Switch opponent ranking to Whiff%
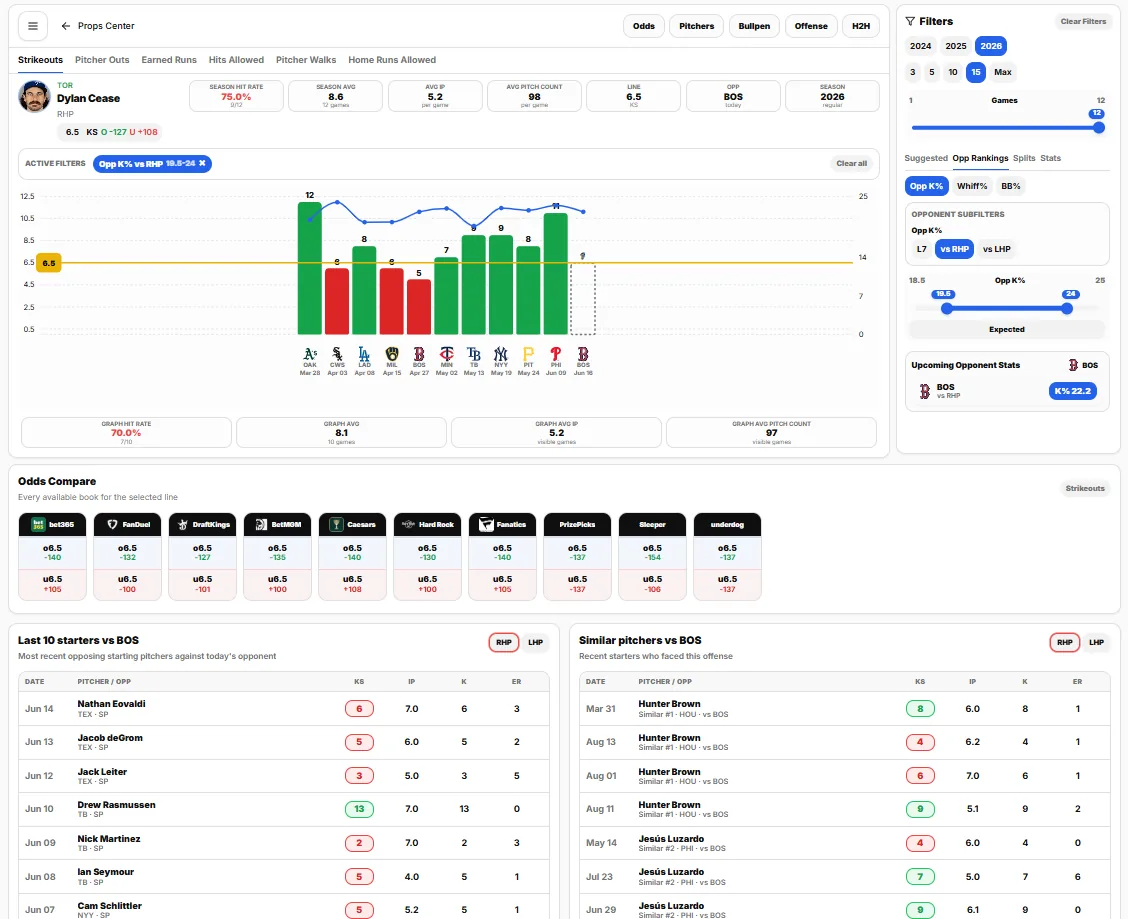This screenshot has height=919, width=1128. point(972,186)
